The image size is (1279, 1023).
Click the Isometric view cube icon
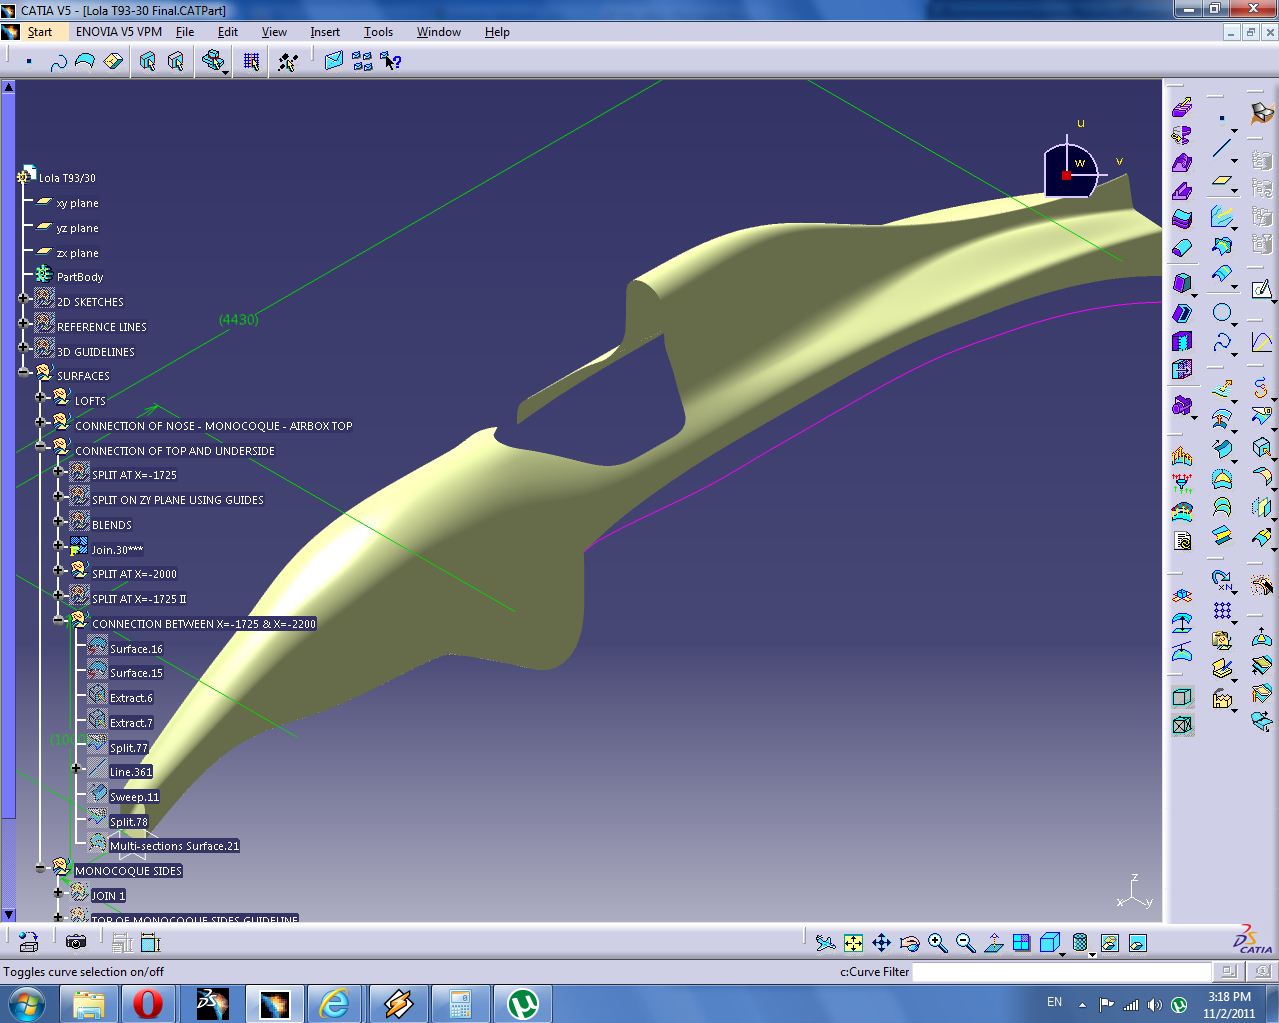tap(1049, 942)
